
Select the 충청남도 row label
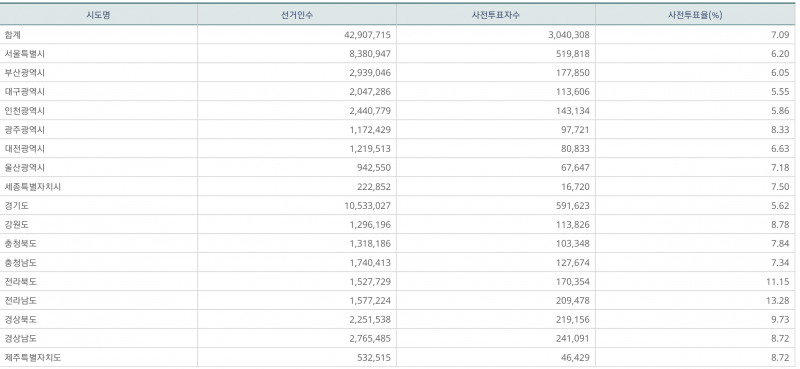tap(20, 263)
